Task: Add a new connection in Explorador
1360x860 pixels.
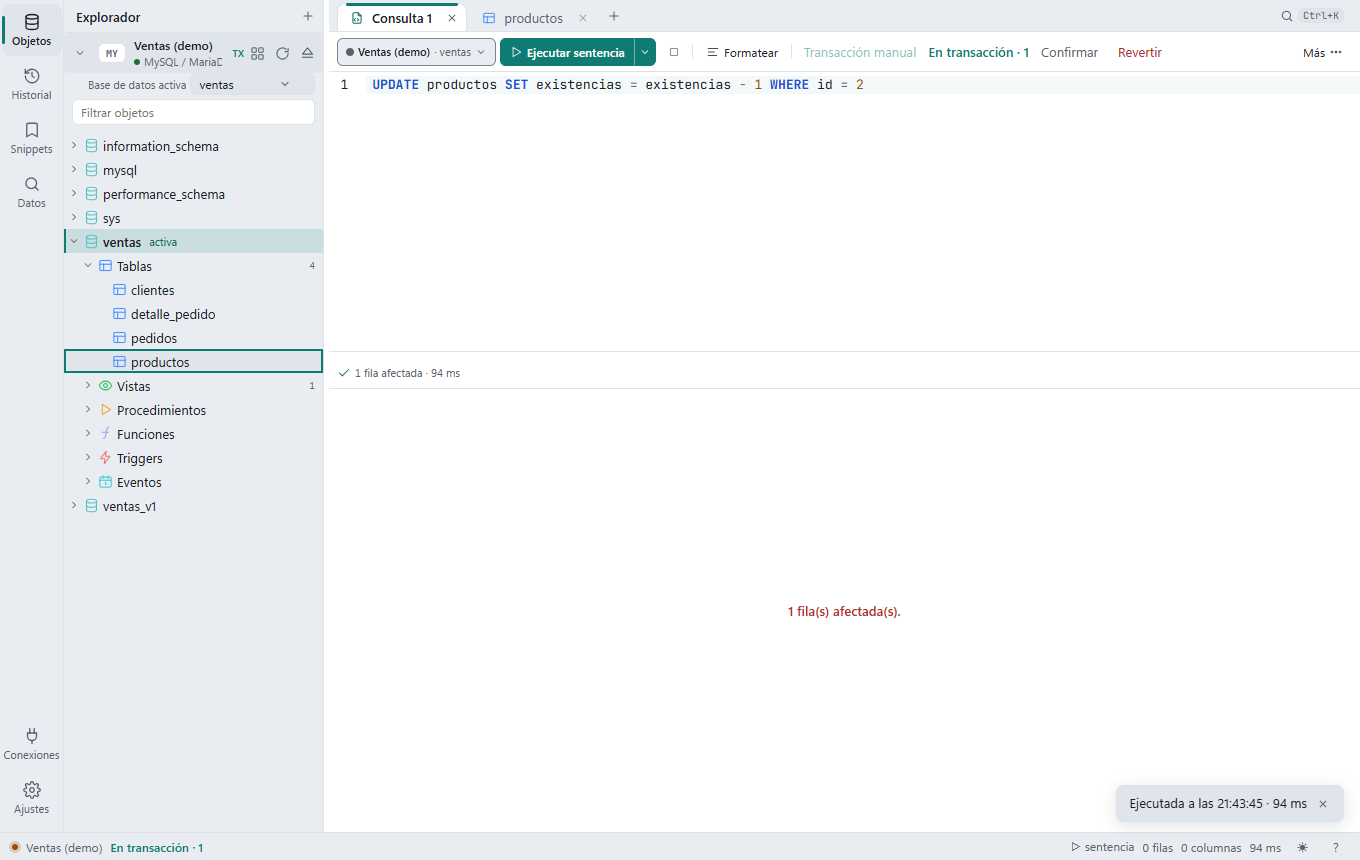Action: pyautogui.click(x=308, y=17)
